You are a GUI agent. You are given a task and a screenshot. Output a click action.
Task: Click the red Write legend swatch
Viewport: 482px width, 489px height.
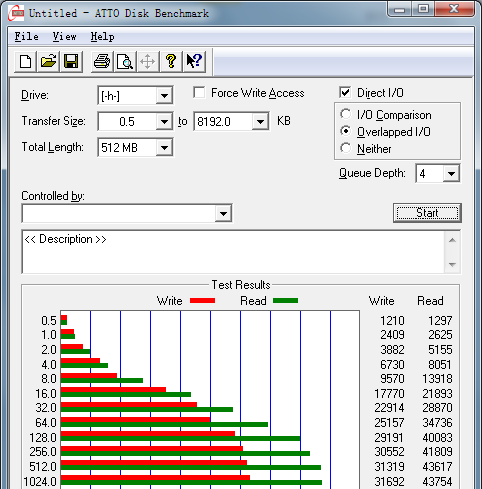[202, 301]
